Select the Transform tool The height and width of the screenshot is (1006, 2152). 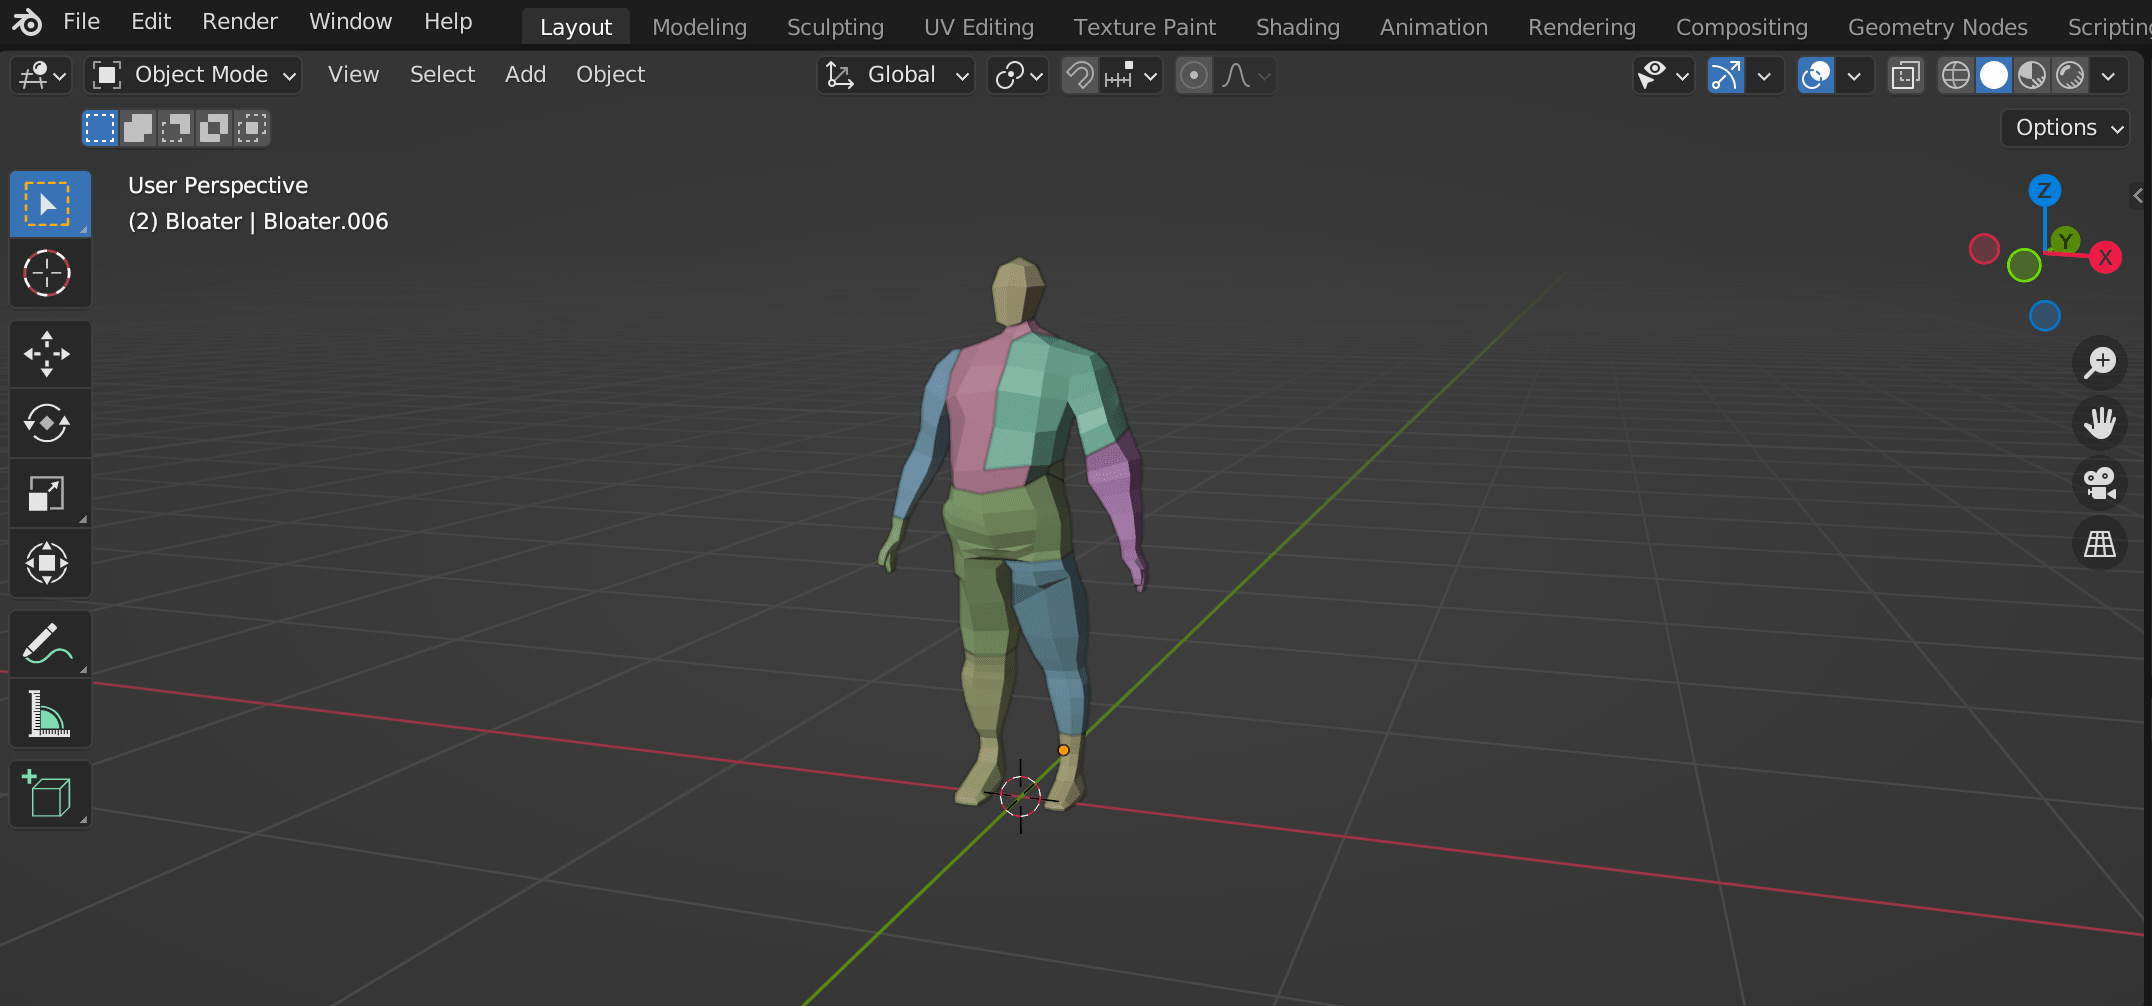pos(50,563)
